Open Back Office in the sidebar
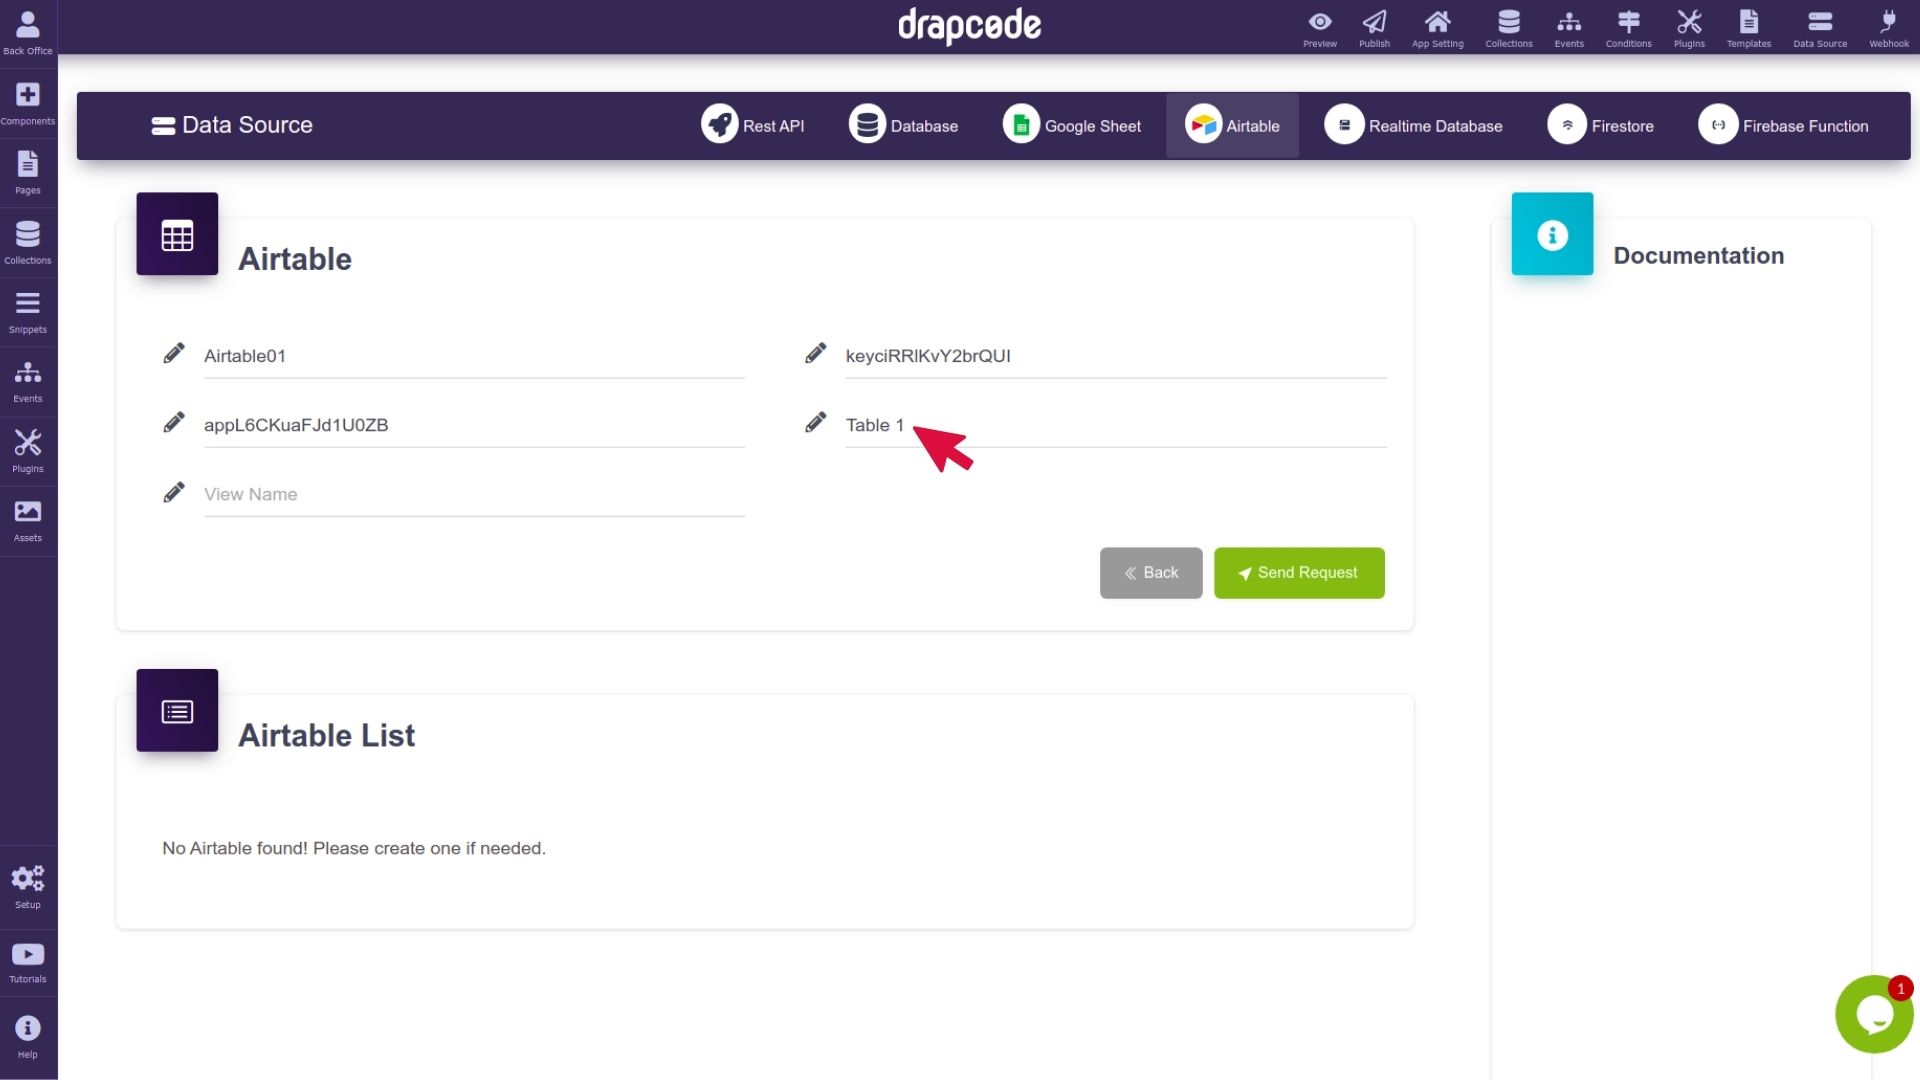 coord(28,33)
